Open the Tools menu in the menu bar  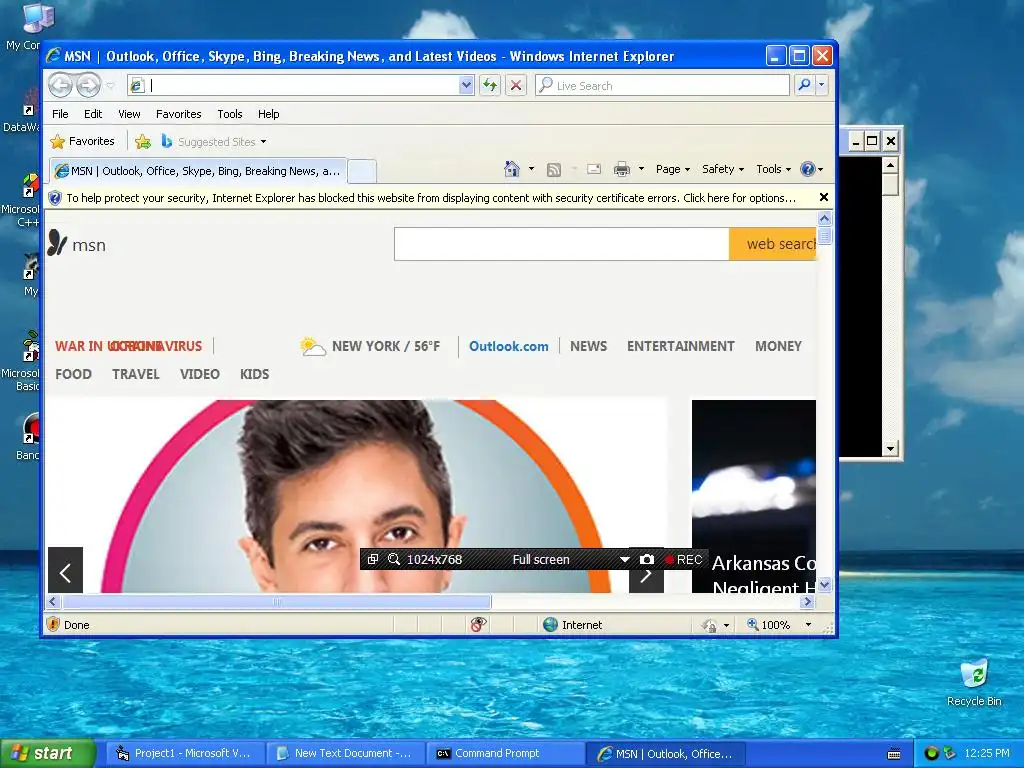229,114
